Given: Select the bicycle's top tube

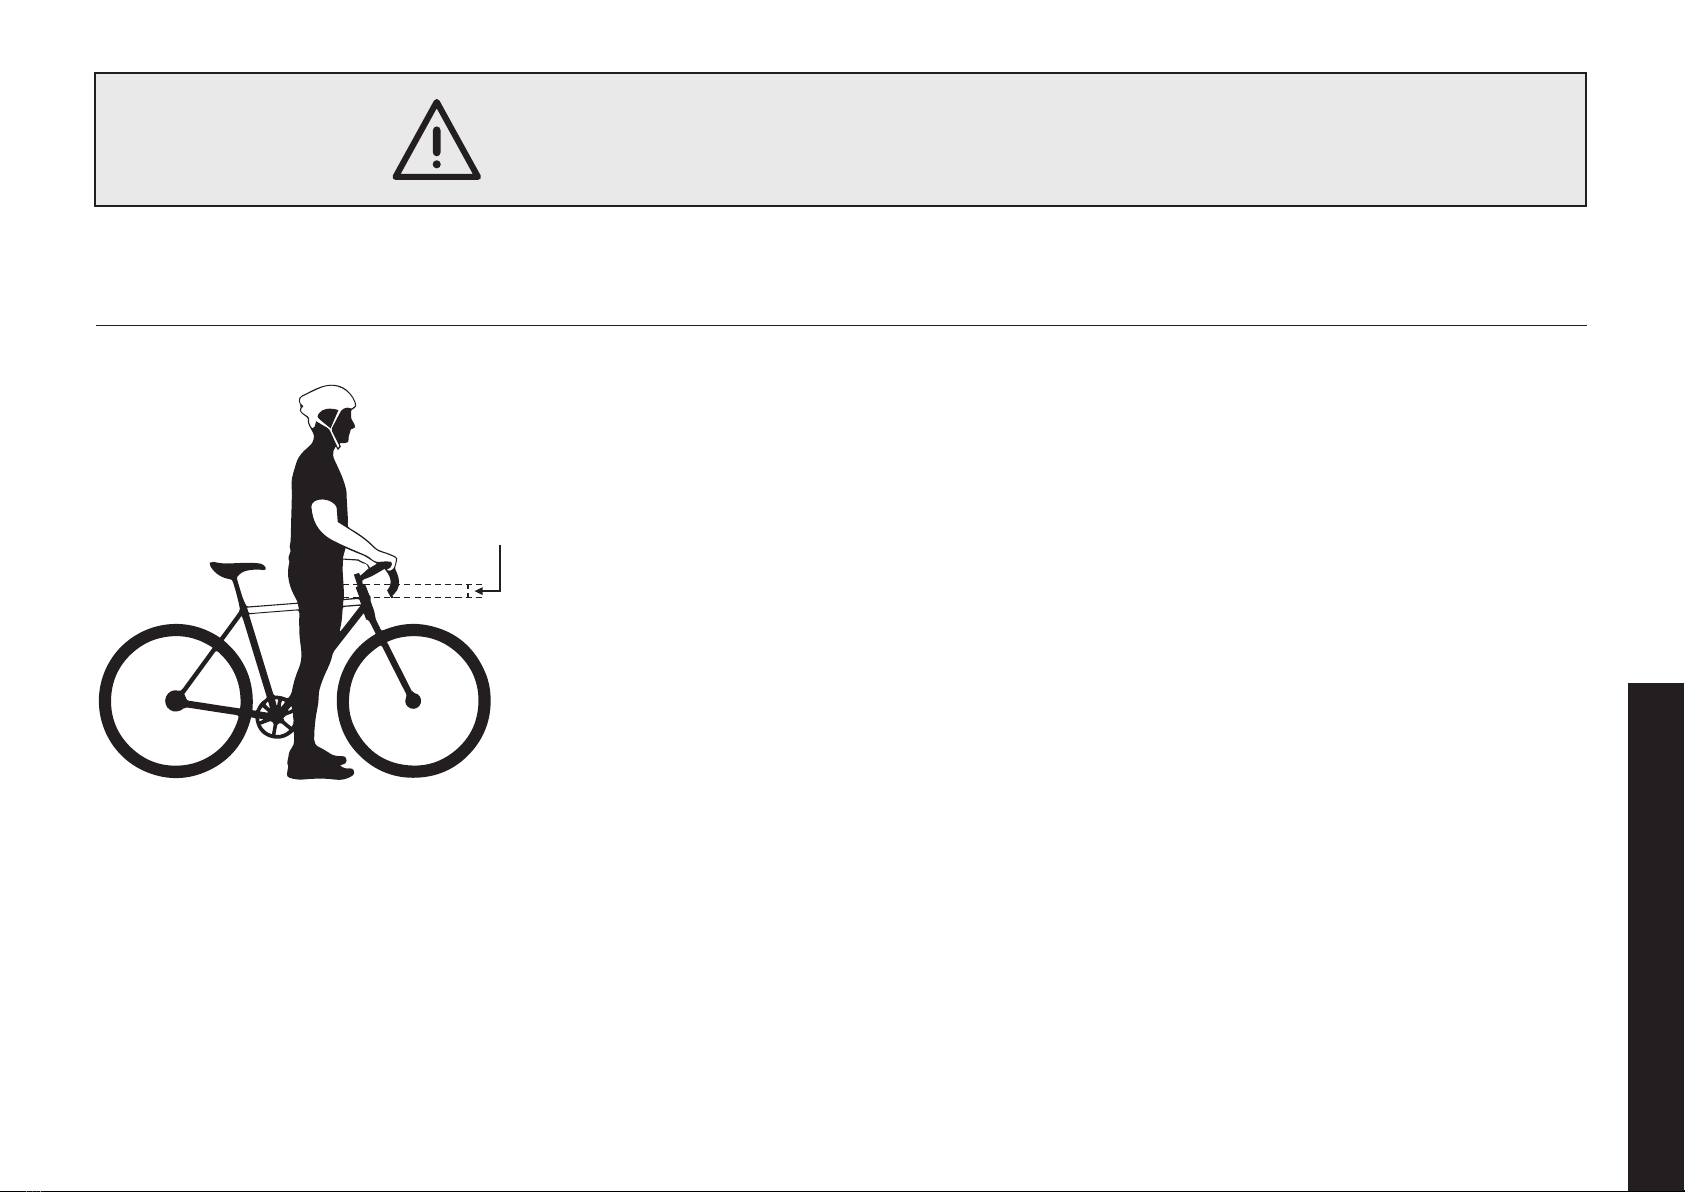Looking at the screenshot, I should pos(300,606).
